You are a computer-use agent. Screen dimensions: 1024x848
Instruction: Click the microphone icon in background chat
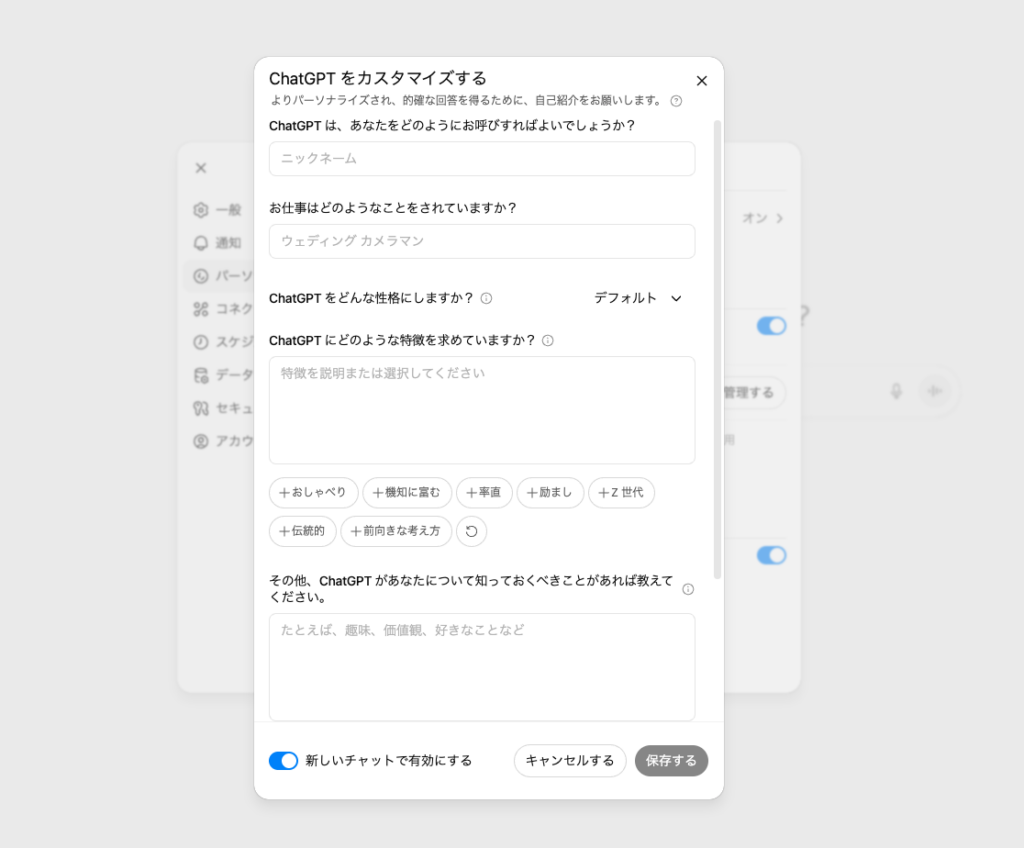coord(897,391)
